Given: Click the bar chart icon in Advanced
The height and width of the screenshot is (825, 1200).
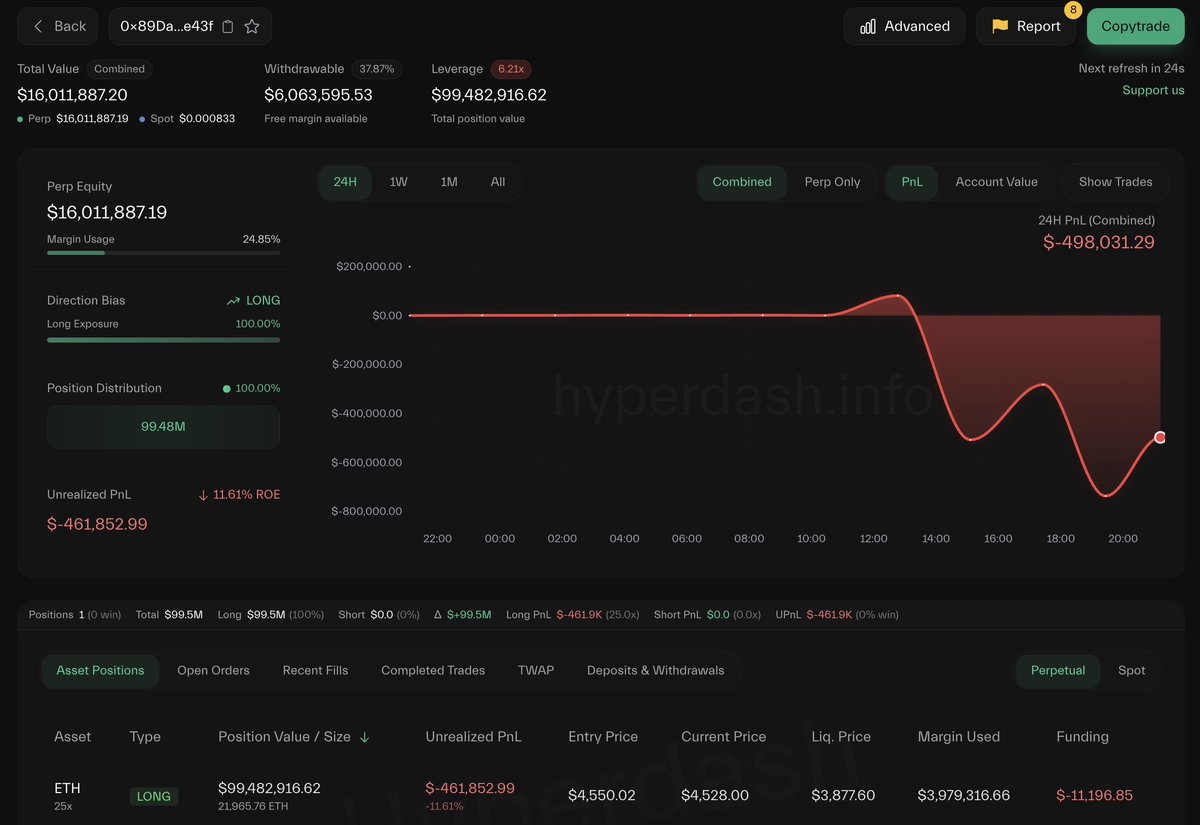Looking at the screenshot, I should tap(868, 27).
